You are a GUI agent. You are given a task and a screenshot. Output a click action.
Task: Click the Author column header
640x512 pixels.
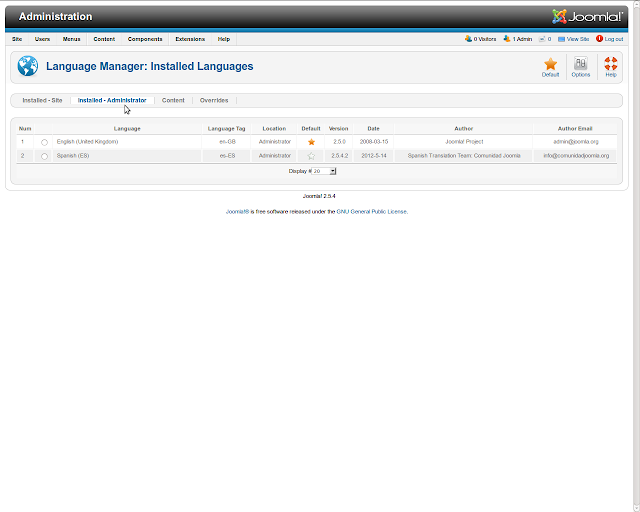click(x=464, y=129)
